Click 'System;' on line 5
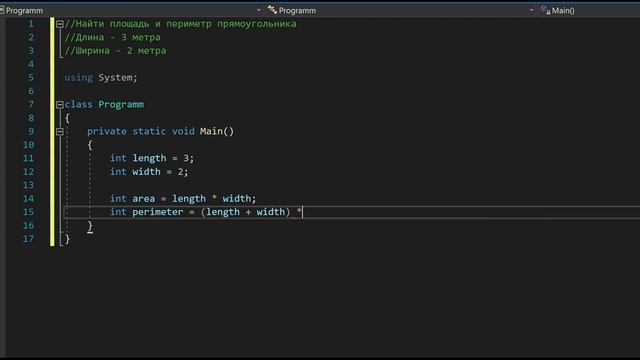The width and height of the screenshot is (640, 360). point(118,78)
